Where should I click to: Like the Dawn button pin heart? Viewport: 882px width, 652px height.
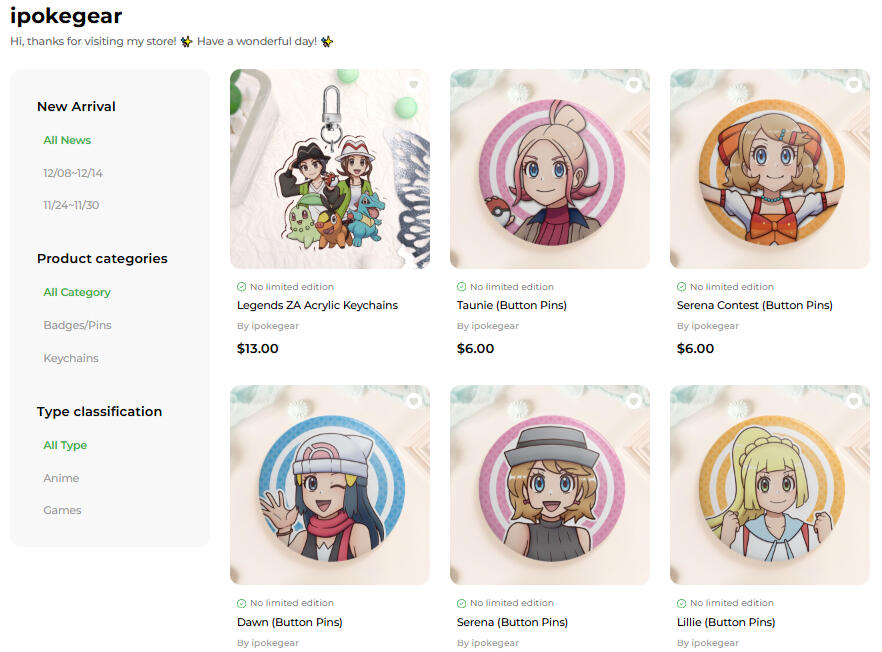tap(413, 401)
